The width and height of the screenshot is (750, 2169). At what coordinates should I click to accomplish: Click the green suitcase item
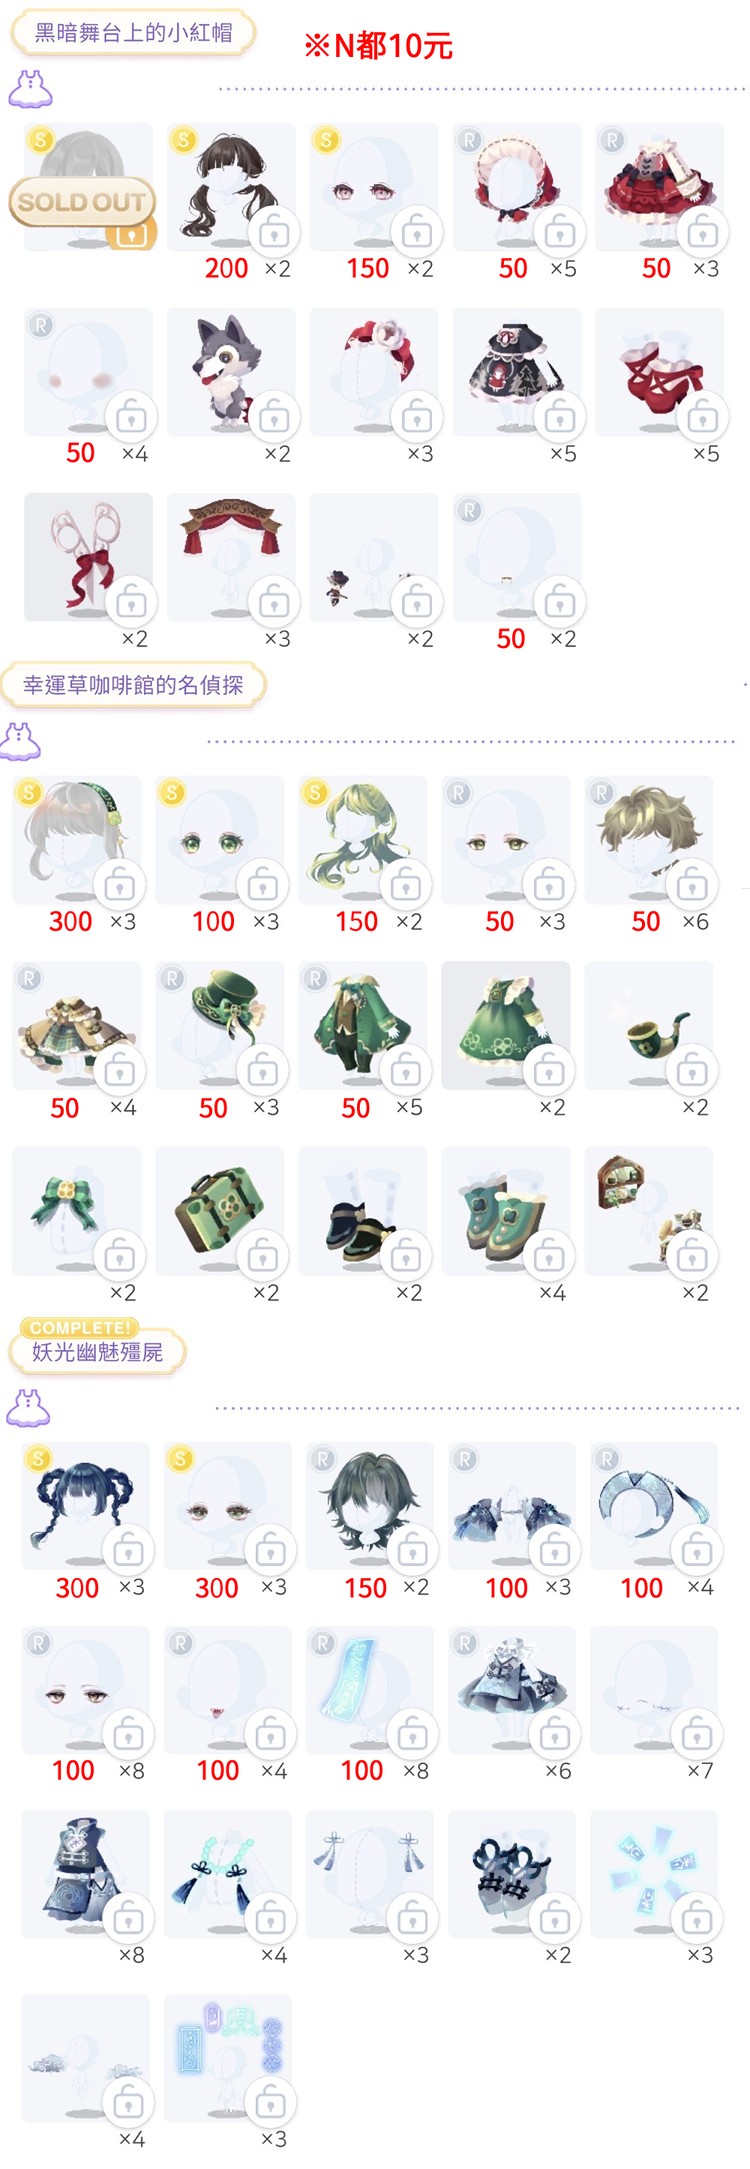click(219, 1211)
